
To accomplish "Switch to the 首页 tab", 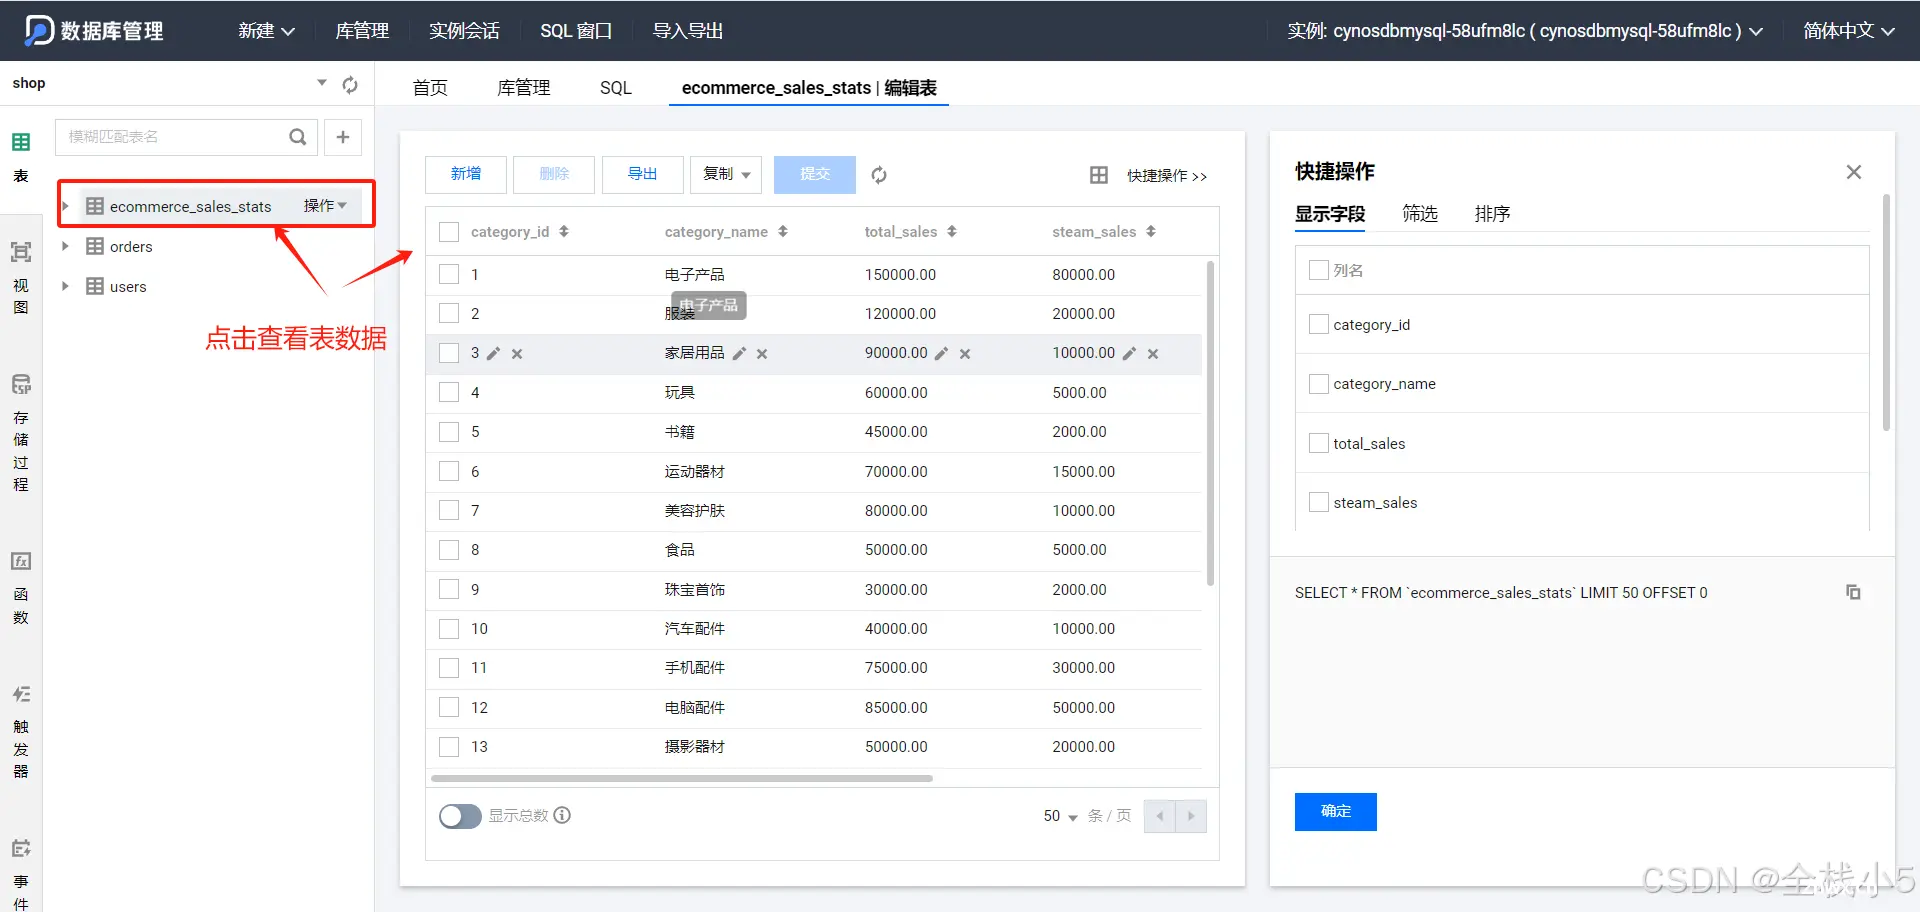I will tap(430, 88).
